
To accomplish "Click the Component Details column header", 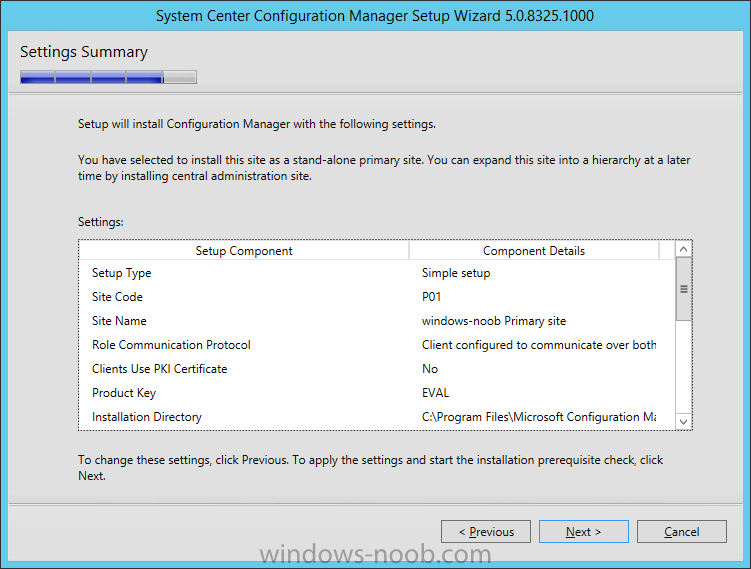I will (534, 250).
